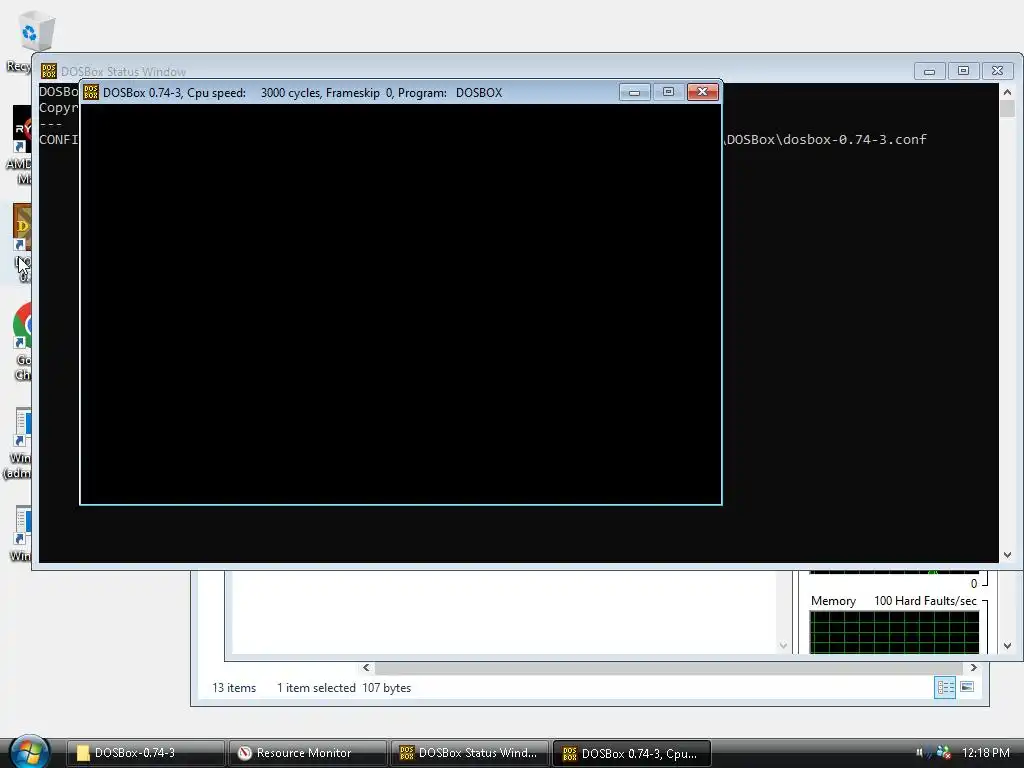Switch to Resource Monitor in the taskbar
The image size is (1024, 768).
[308, 753]
